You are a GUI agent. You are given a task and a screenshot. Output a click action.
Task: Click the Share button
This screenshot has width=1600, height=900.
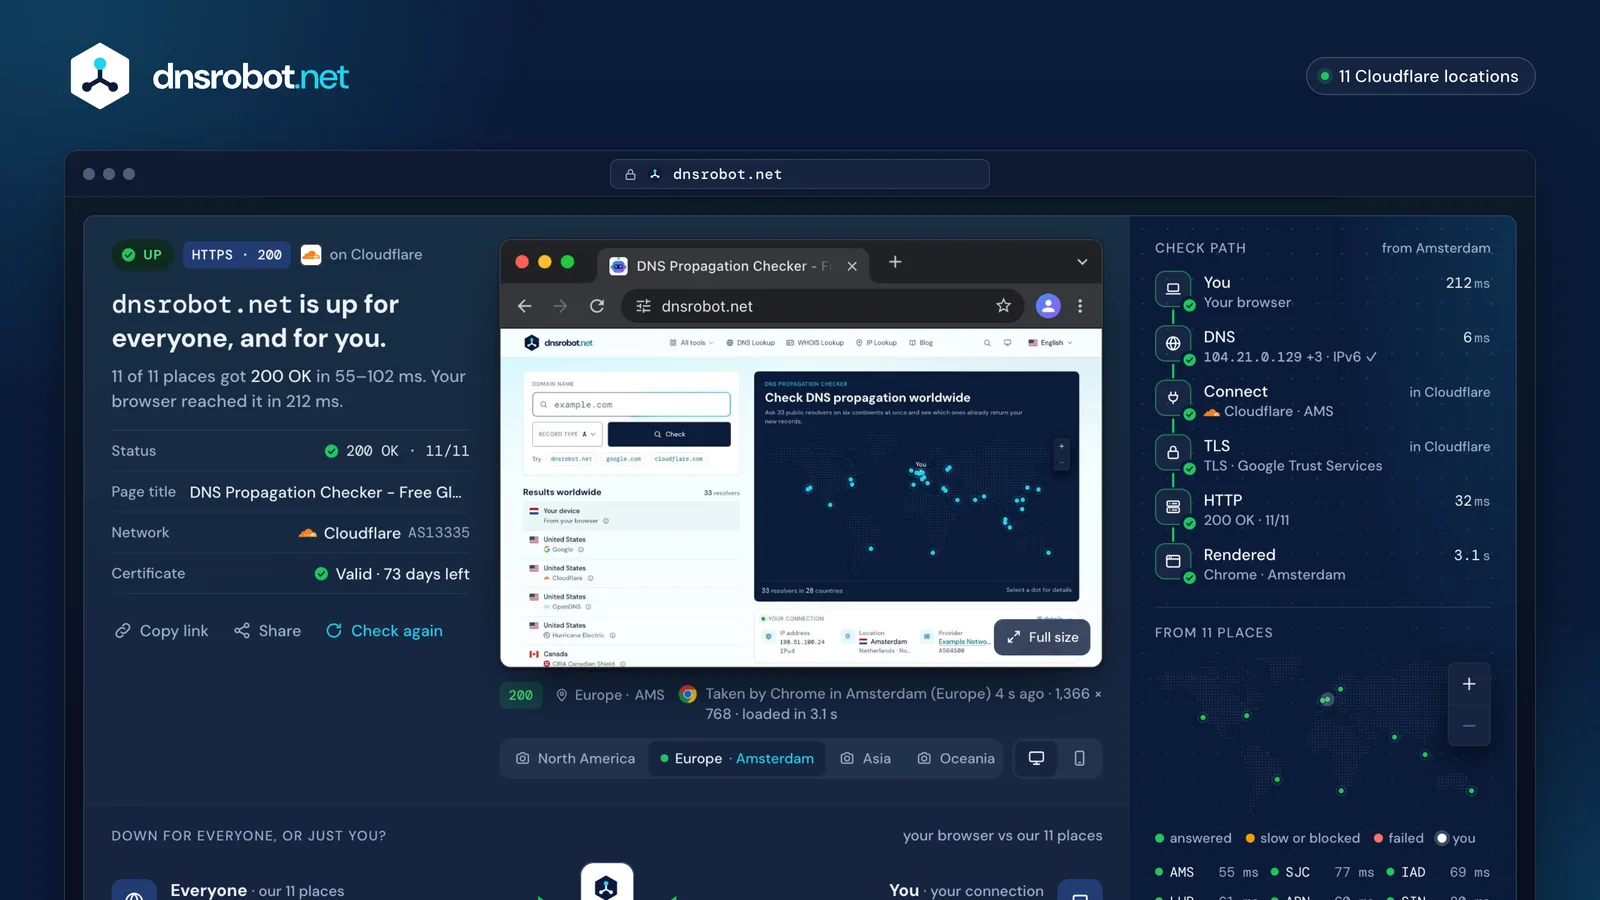click(267, 631)
